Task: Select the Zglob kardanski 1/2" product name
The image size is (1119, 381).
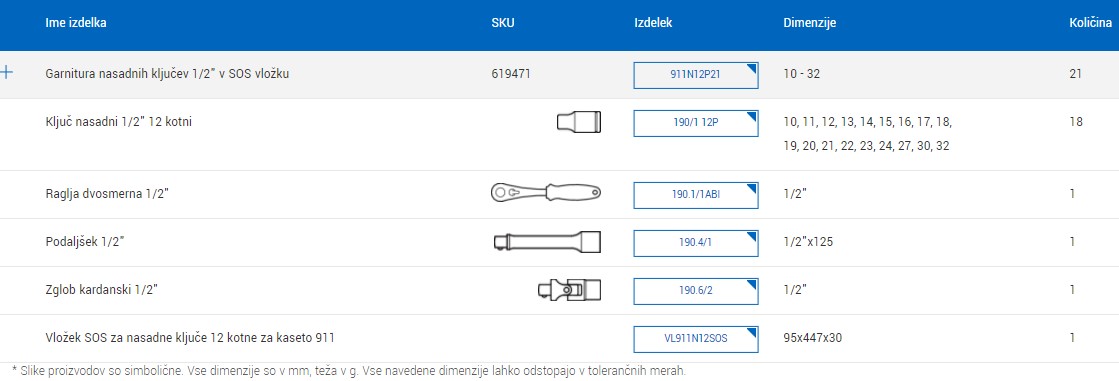Action: (x=101, y=290)
